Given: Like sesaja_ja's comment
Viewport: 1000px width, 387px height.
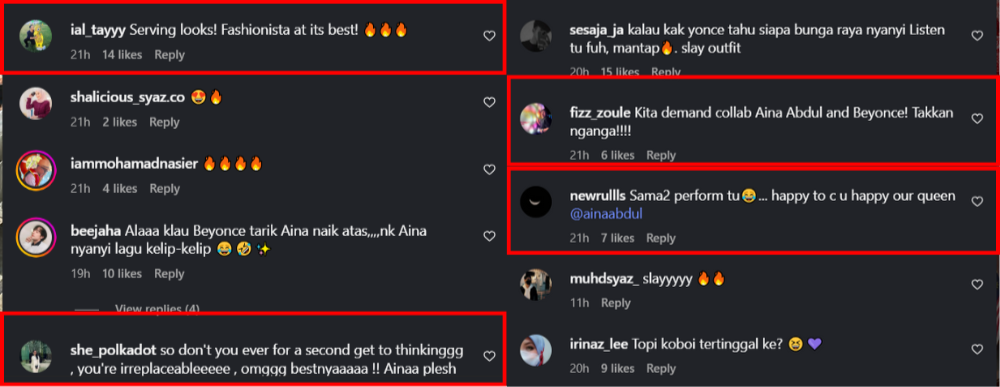Looking at the screenshot, I should tap(977, 36).
